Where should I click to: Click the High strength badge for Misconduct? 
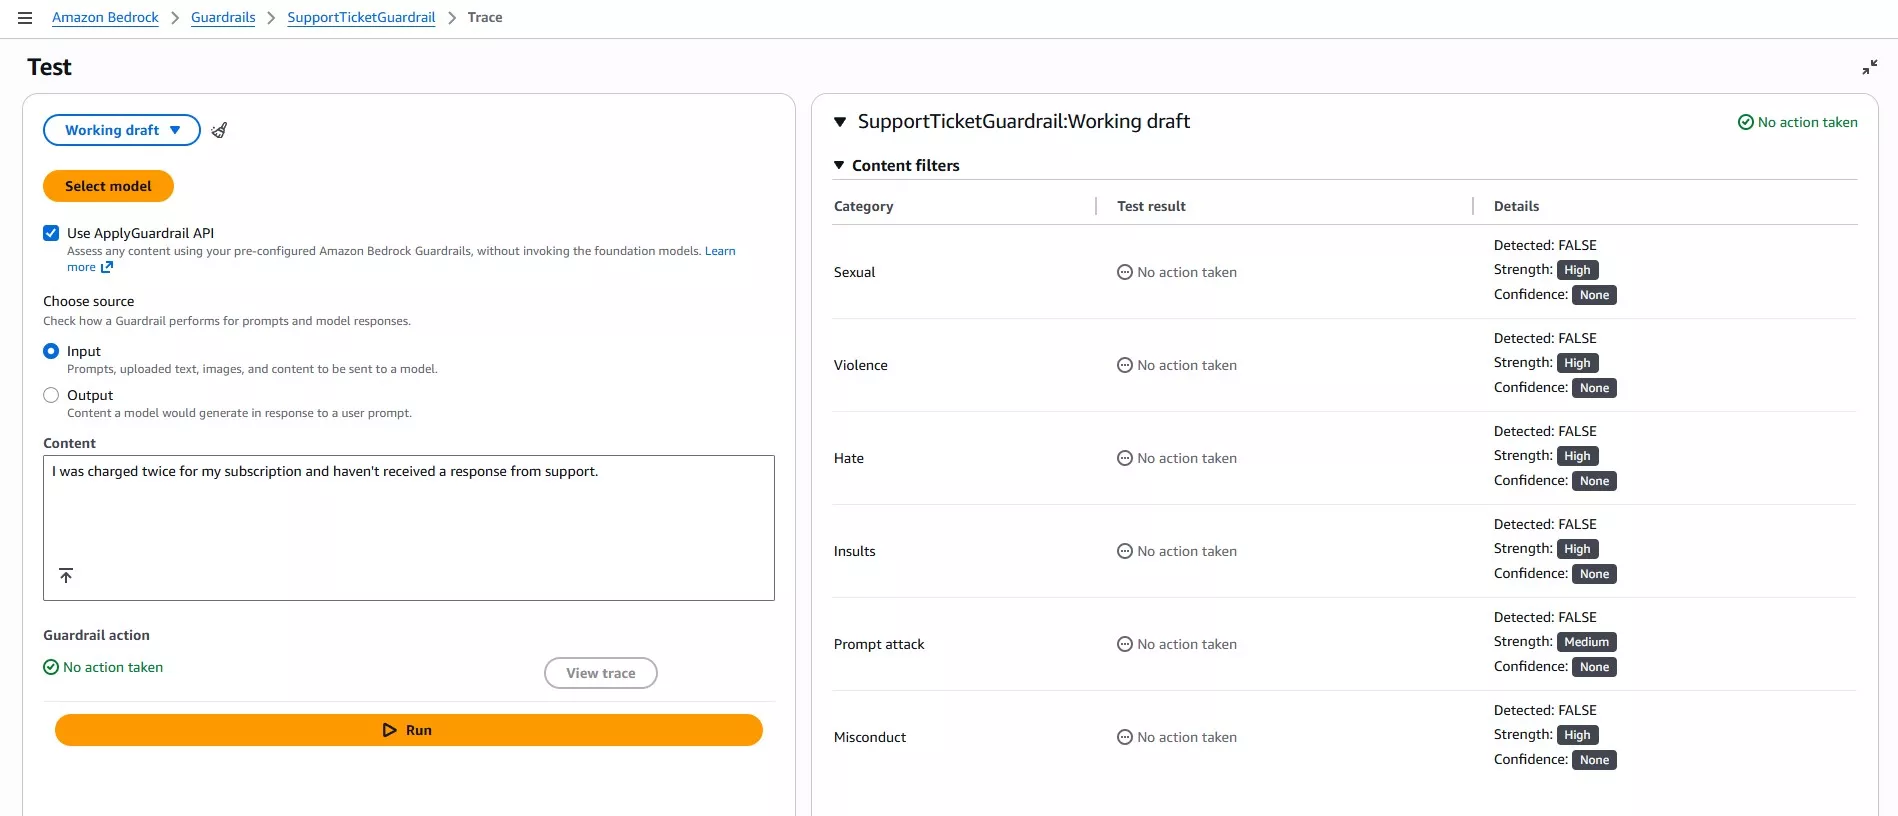1578,735
